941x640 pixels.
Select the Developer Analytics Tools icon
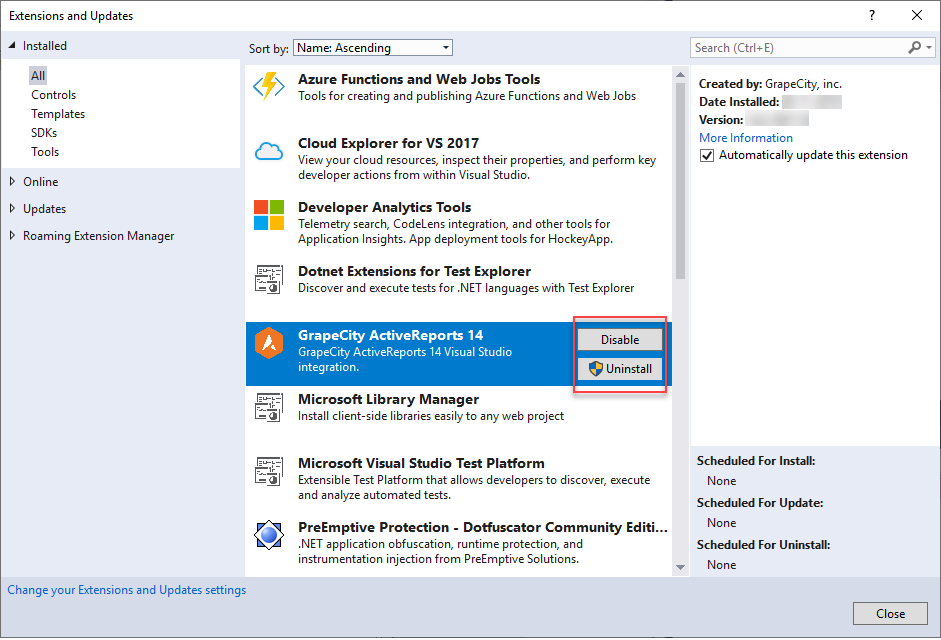[268, 216]
